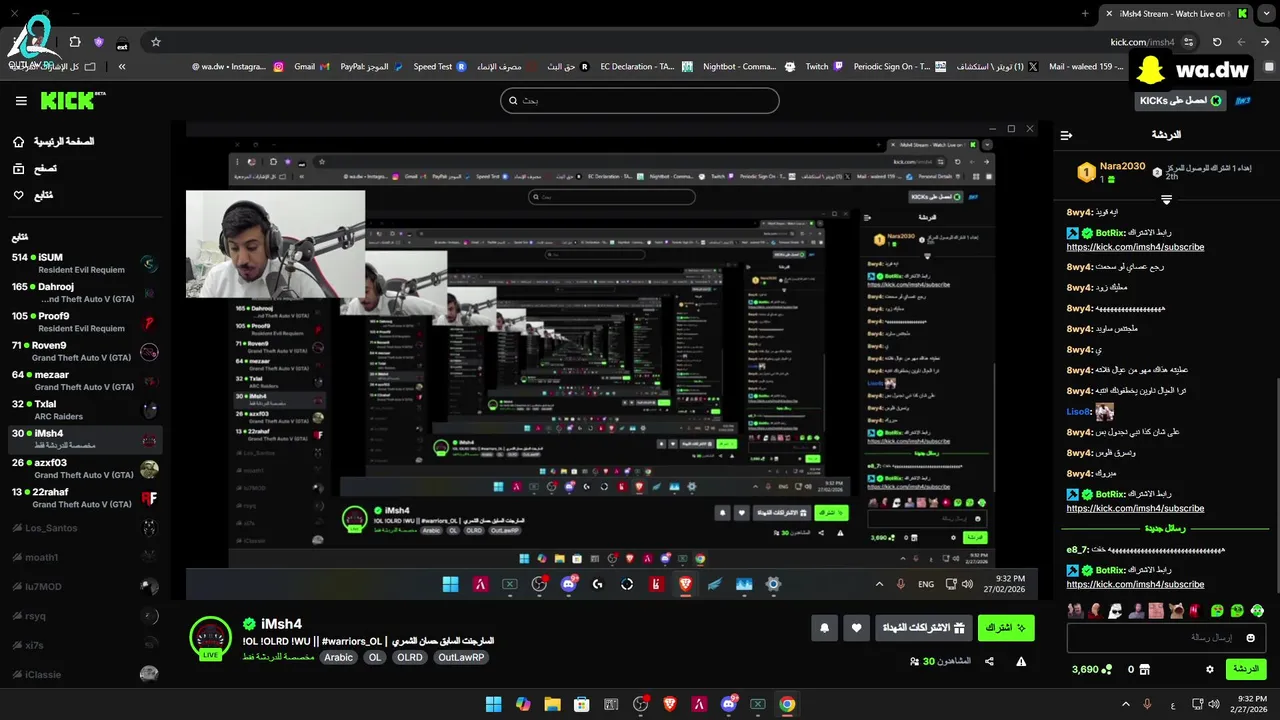Open chat settings gear icon
Screen dimensions: 1280x720
pos(1210,669)
